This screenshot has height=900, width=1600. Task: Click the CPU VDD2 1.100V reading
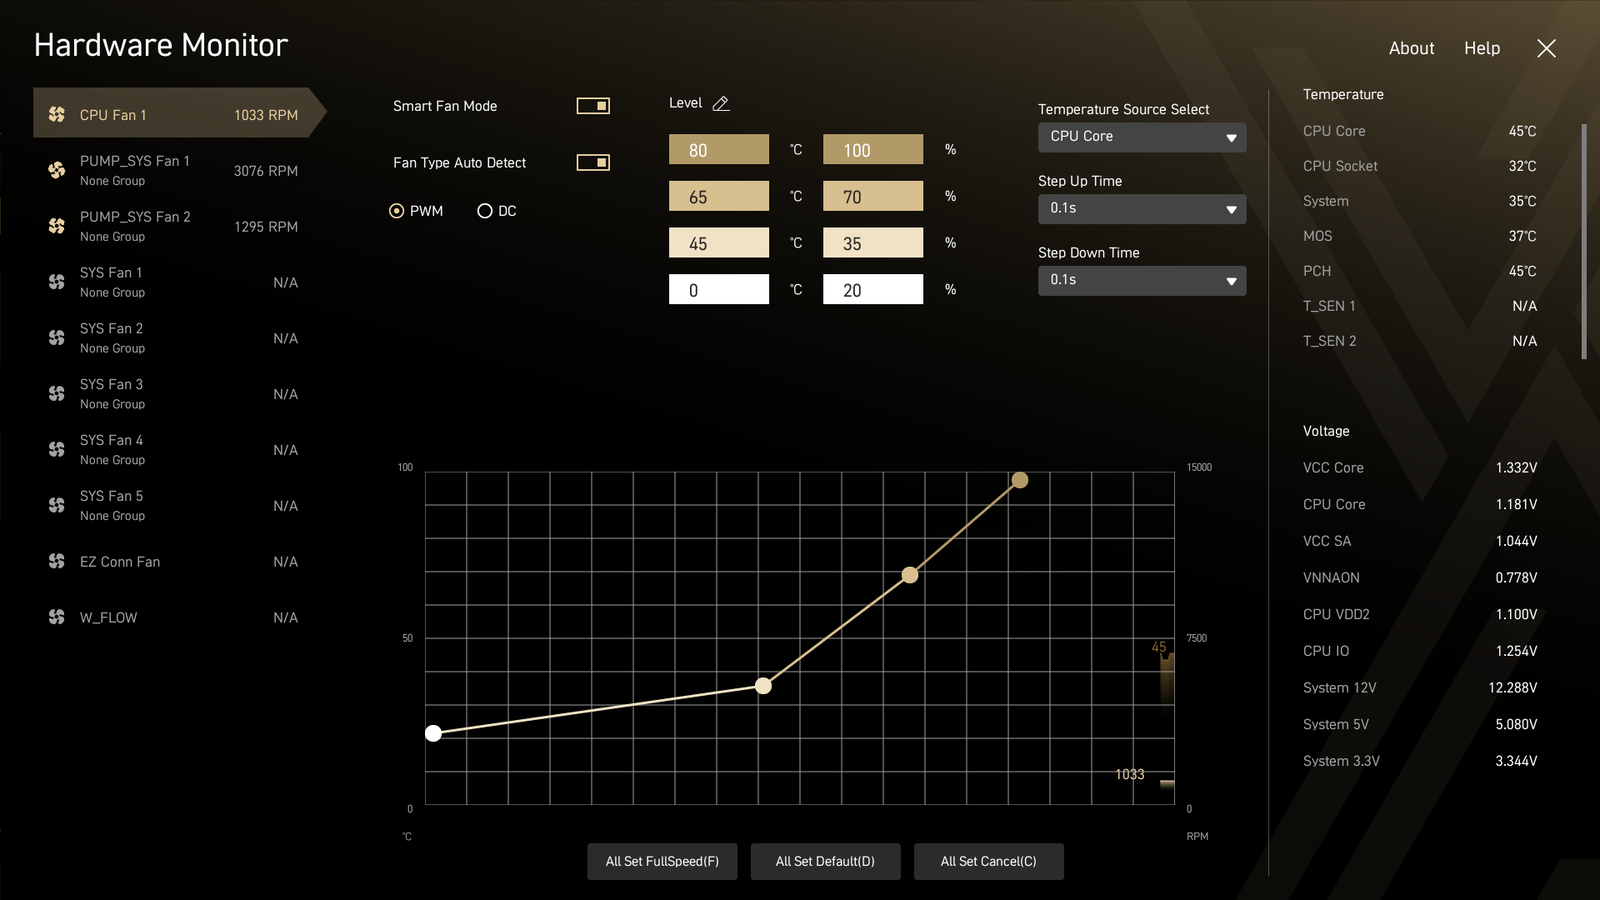point(1420,614)
